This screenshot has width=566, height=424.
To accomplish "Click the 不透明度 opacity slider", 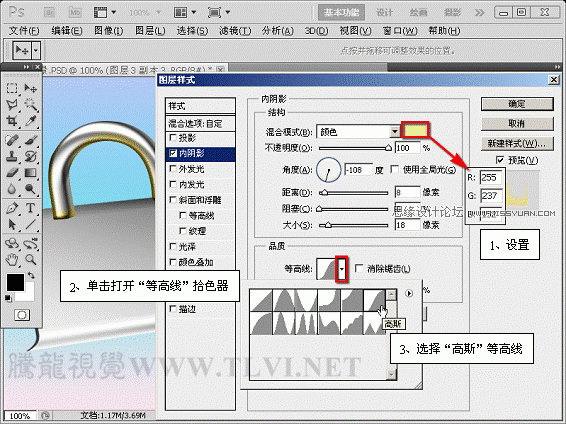I will [x=353, y=148].
